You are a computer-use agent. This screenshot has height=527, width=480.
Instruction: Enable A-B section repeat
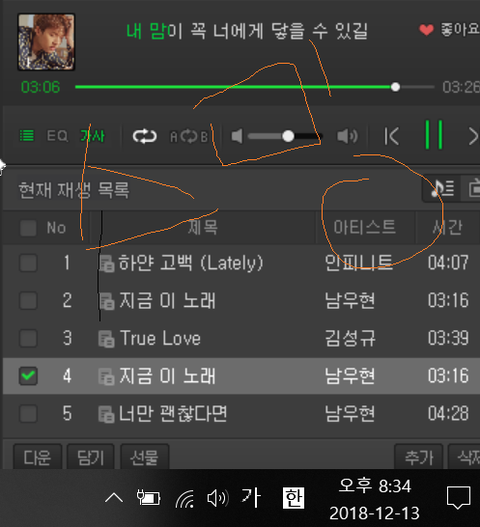189,136
